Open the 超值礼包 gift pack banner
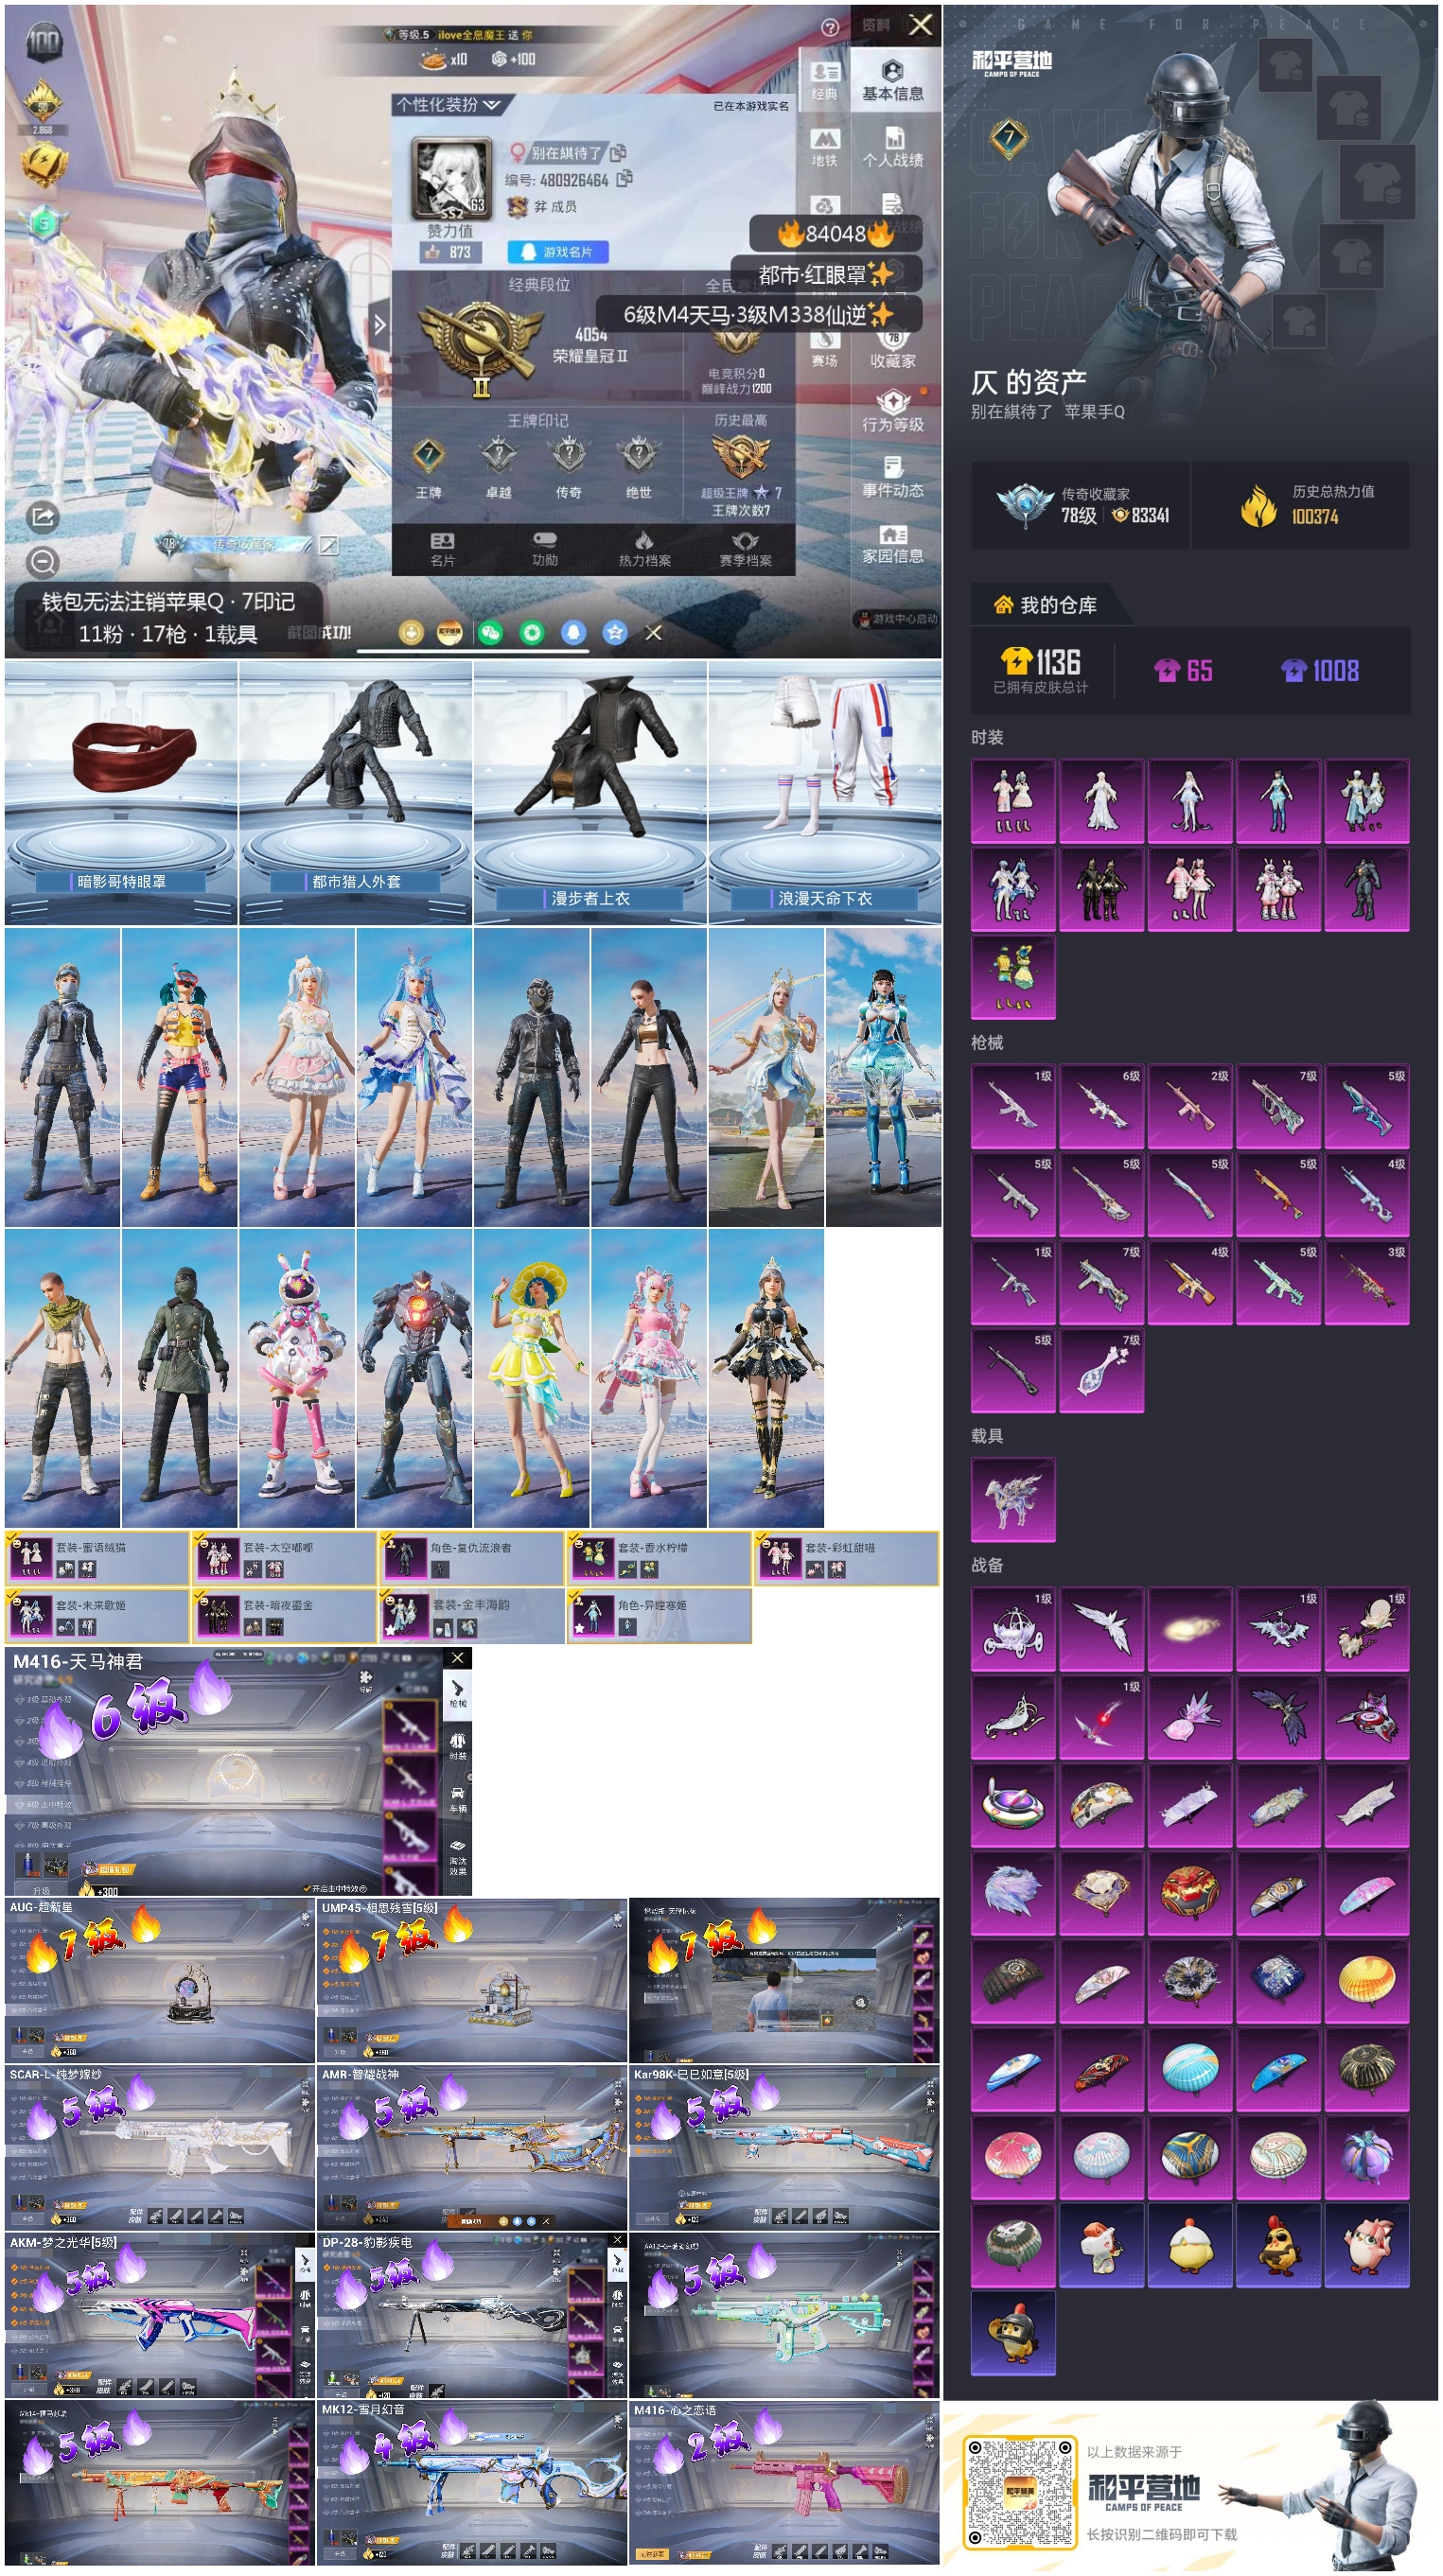 tap(108, 1869)
